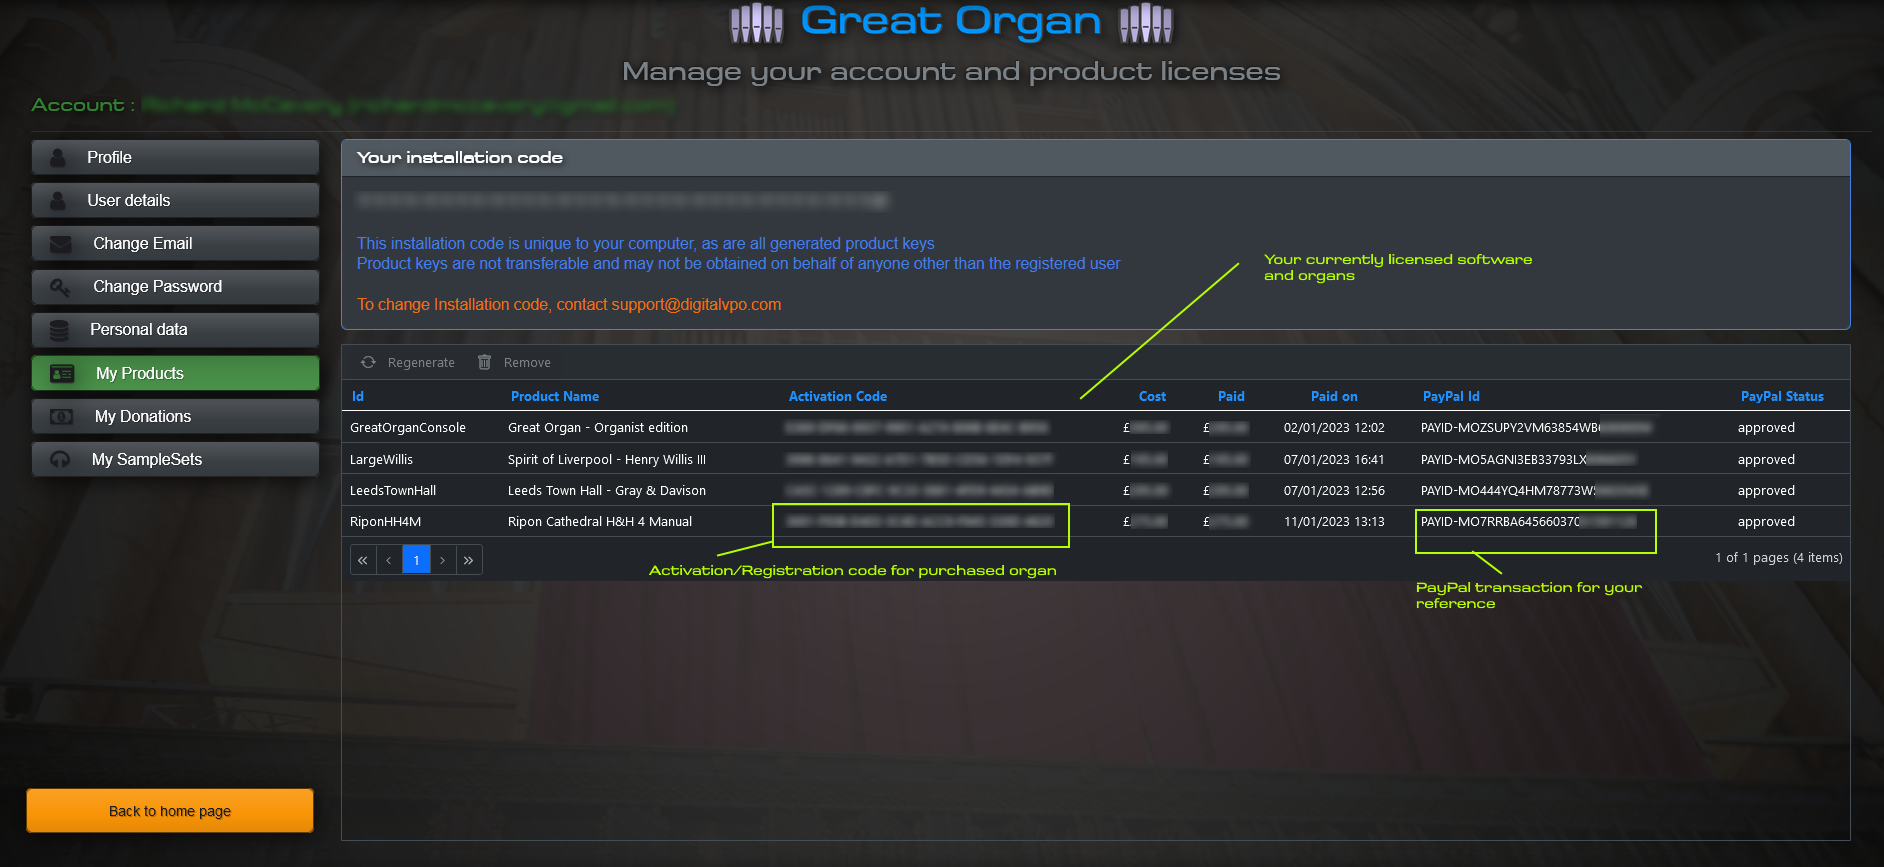Screen dimensions: 1884x867
Task: Click approved status for GreatOrganConsole
Action: [x=1766, y=427]
